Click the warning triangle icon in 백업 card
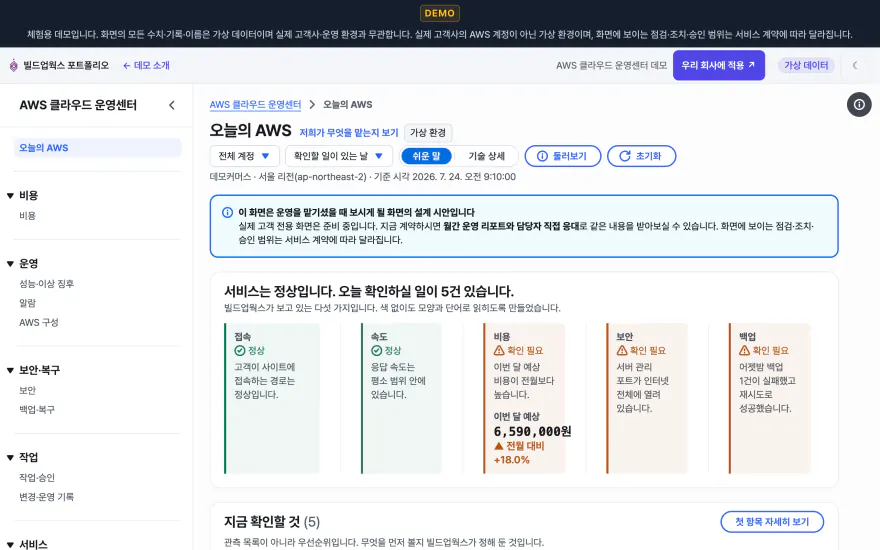Viewport: 880px width, 550px height. click(x=744, y=351)
